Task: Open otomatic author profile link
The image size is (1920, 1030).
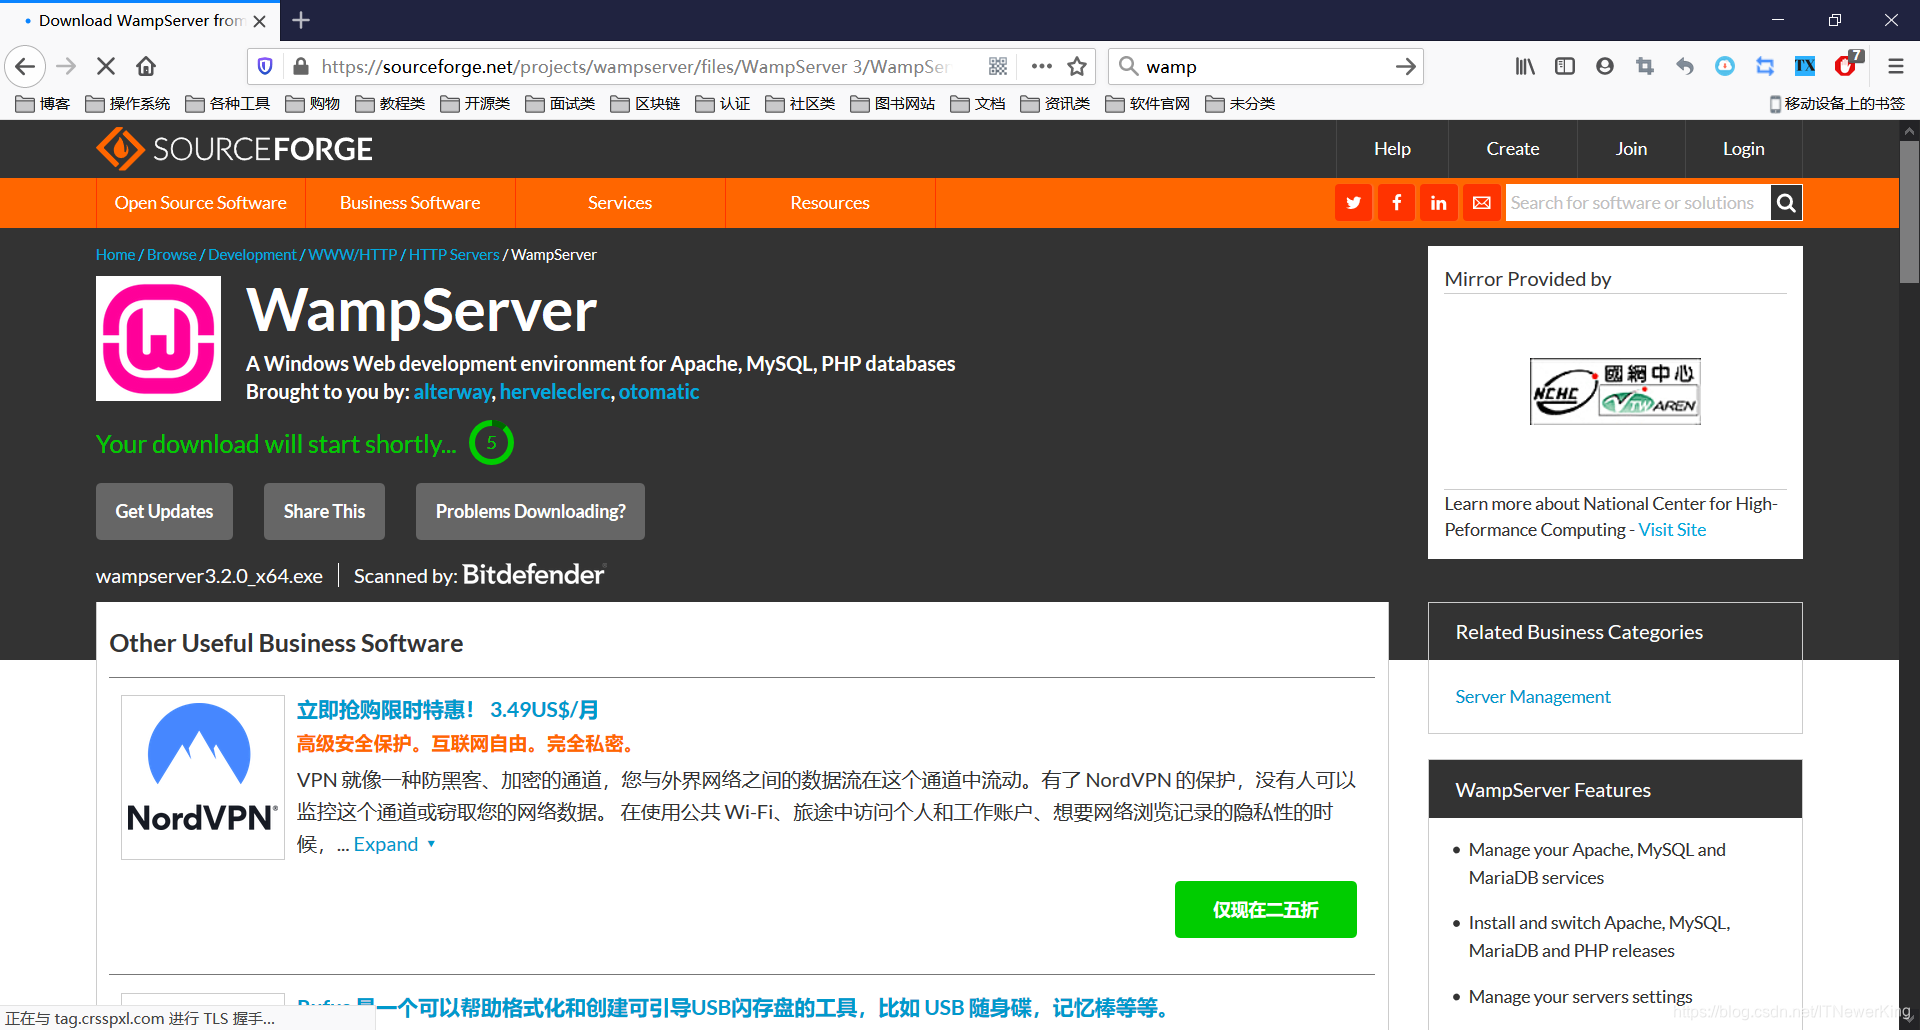Action: coord(659,392)
